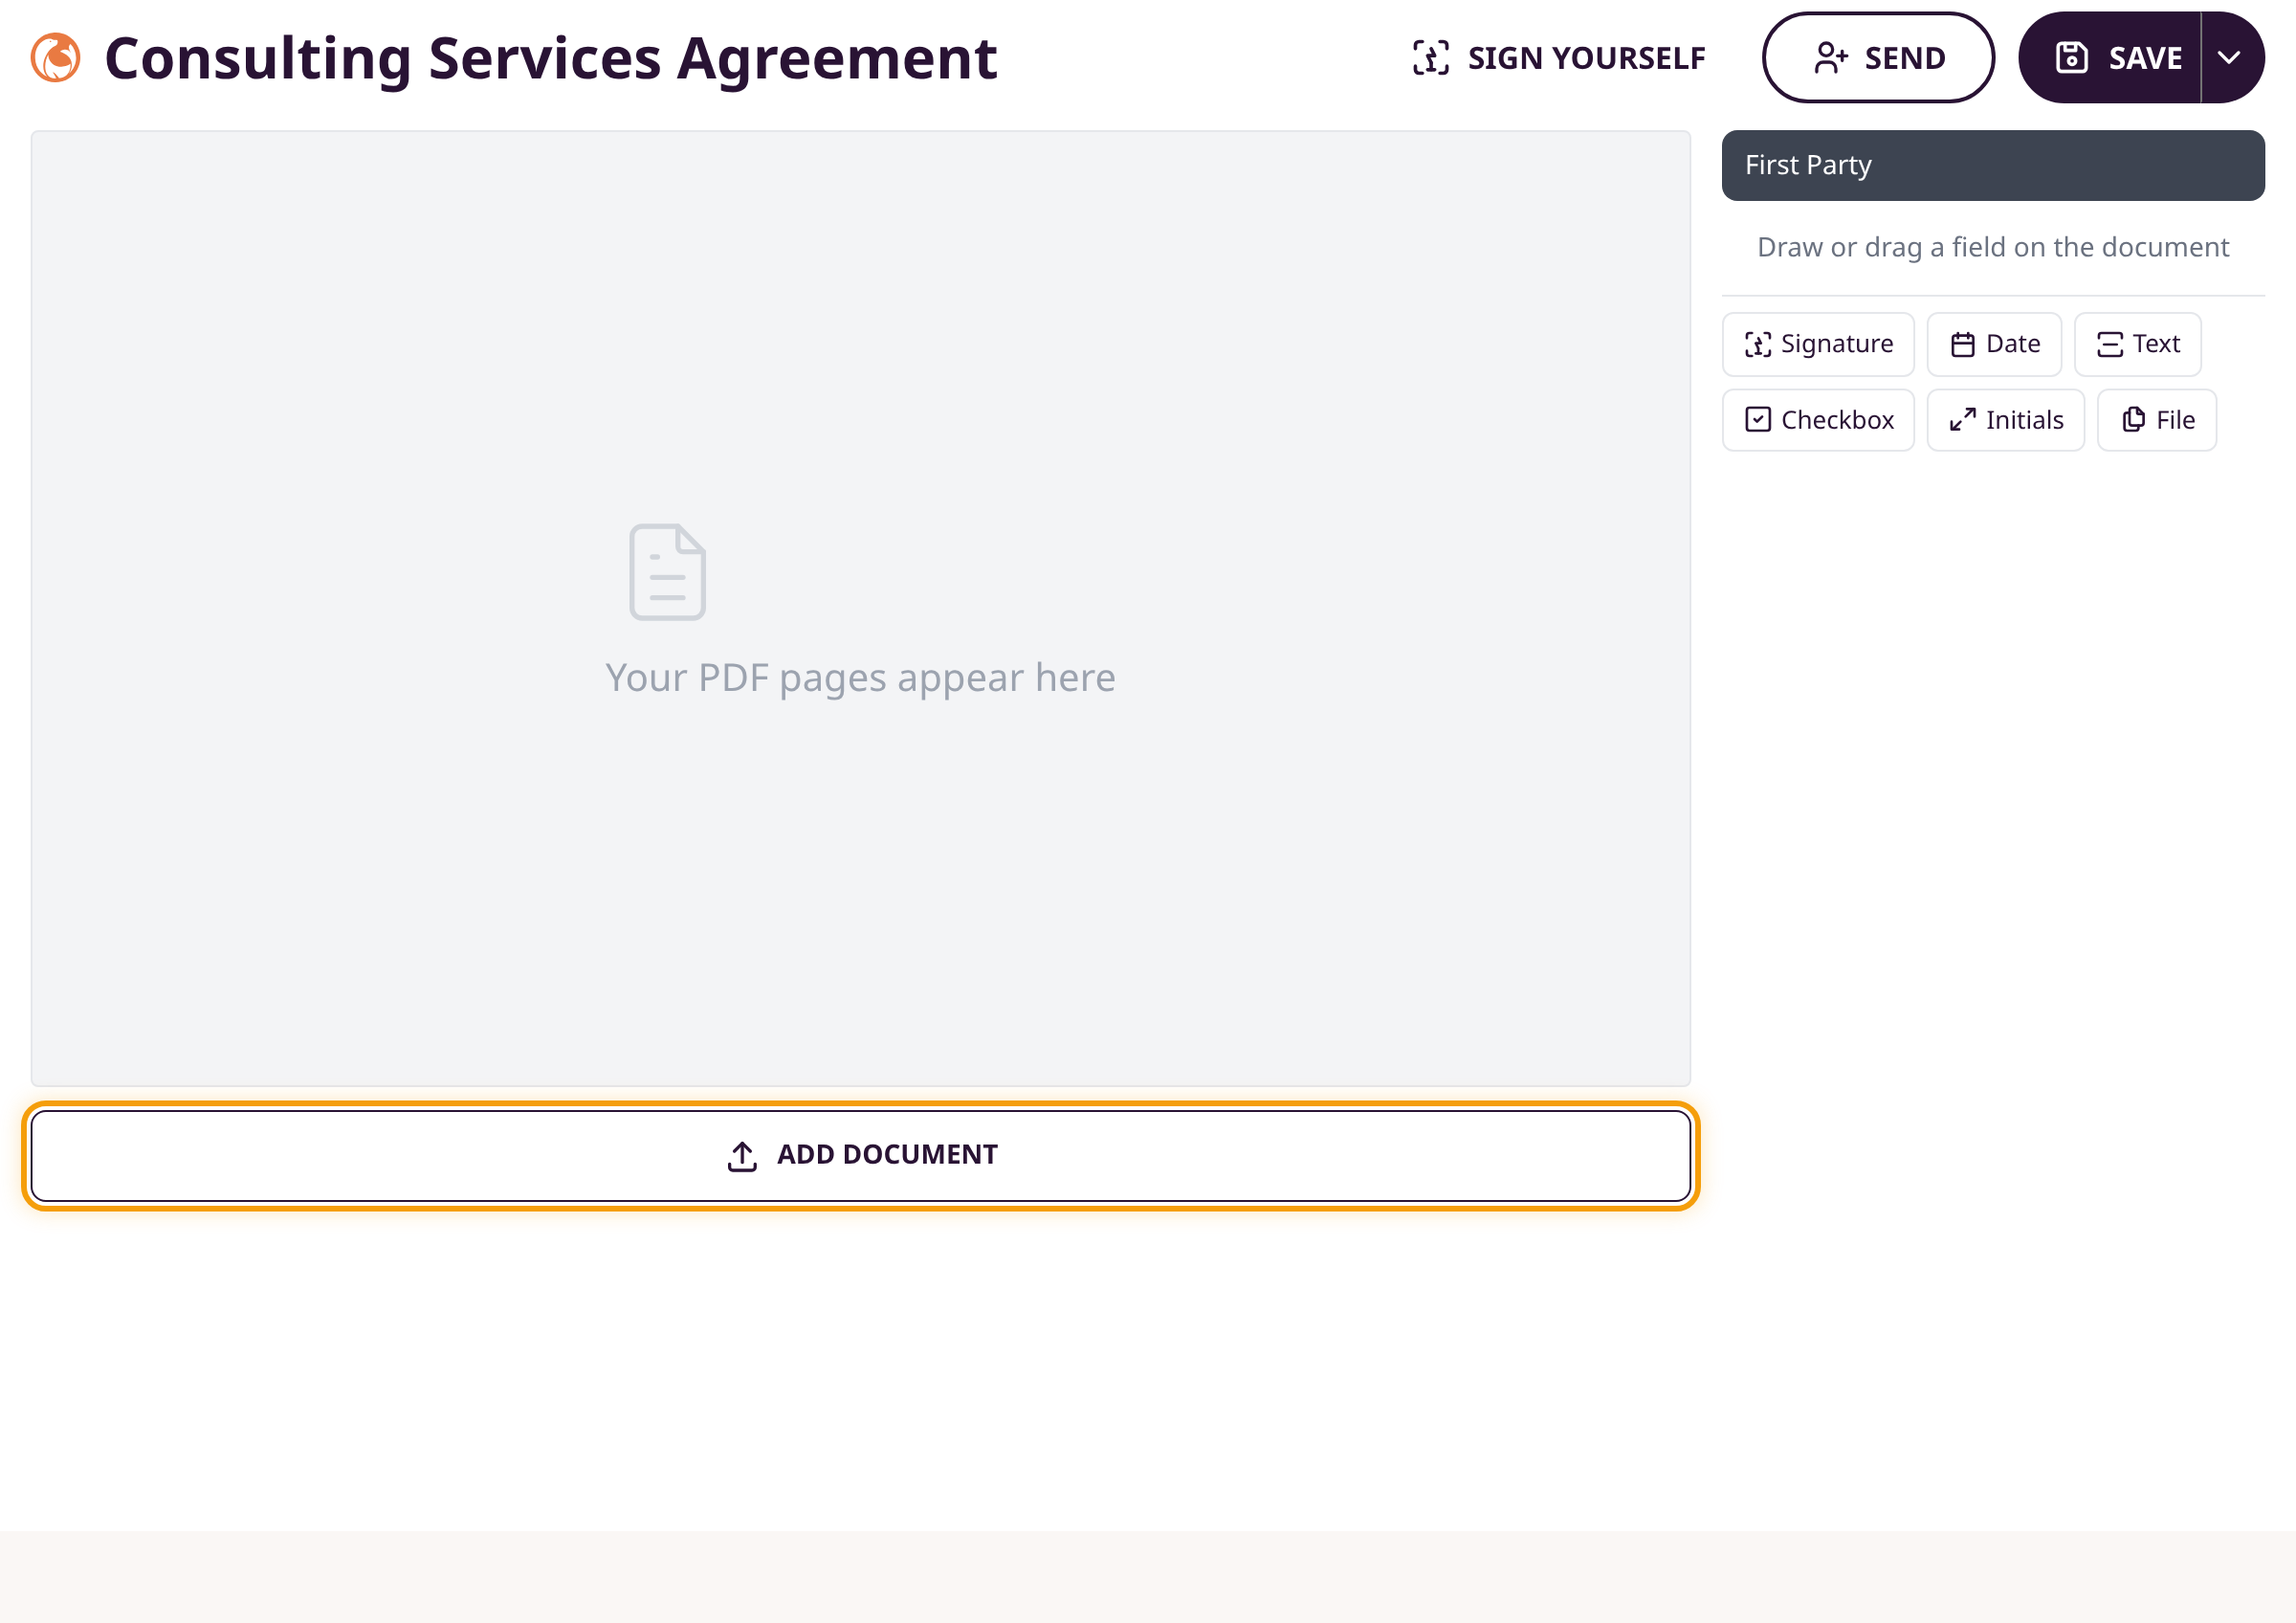
Task: Click the empty PDF pages placeholder area
Action: (861, 608)
